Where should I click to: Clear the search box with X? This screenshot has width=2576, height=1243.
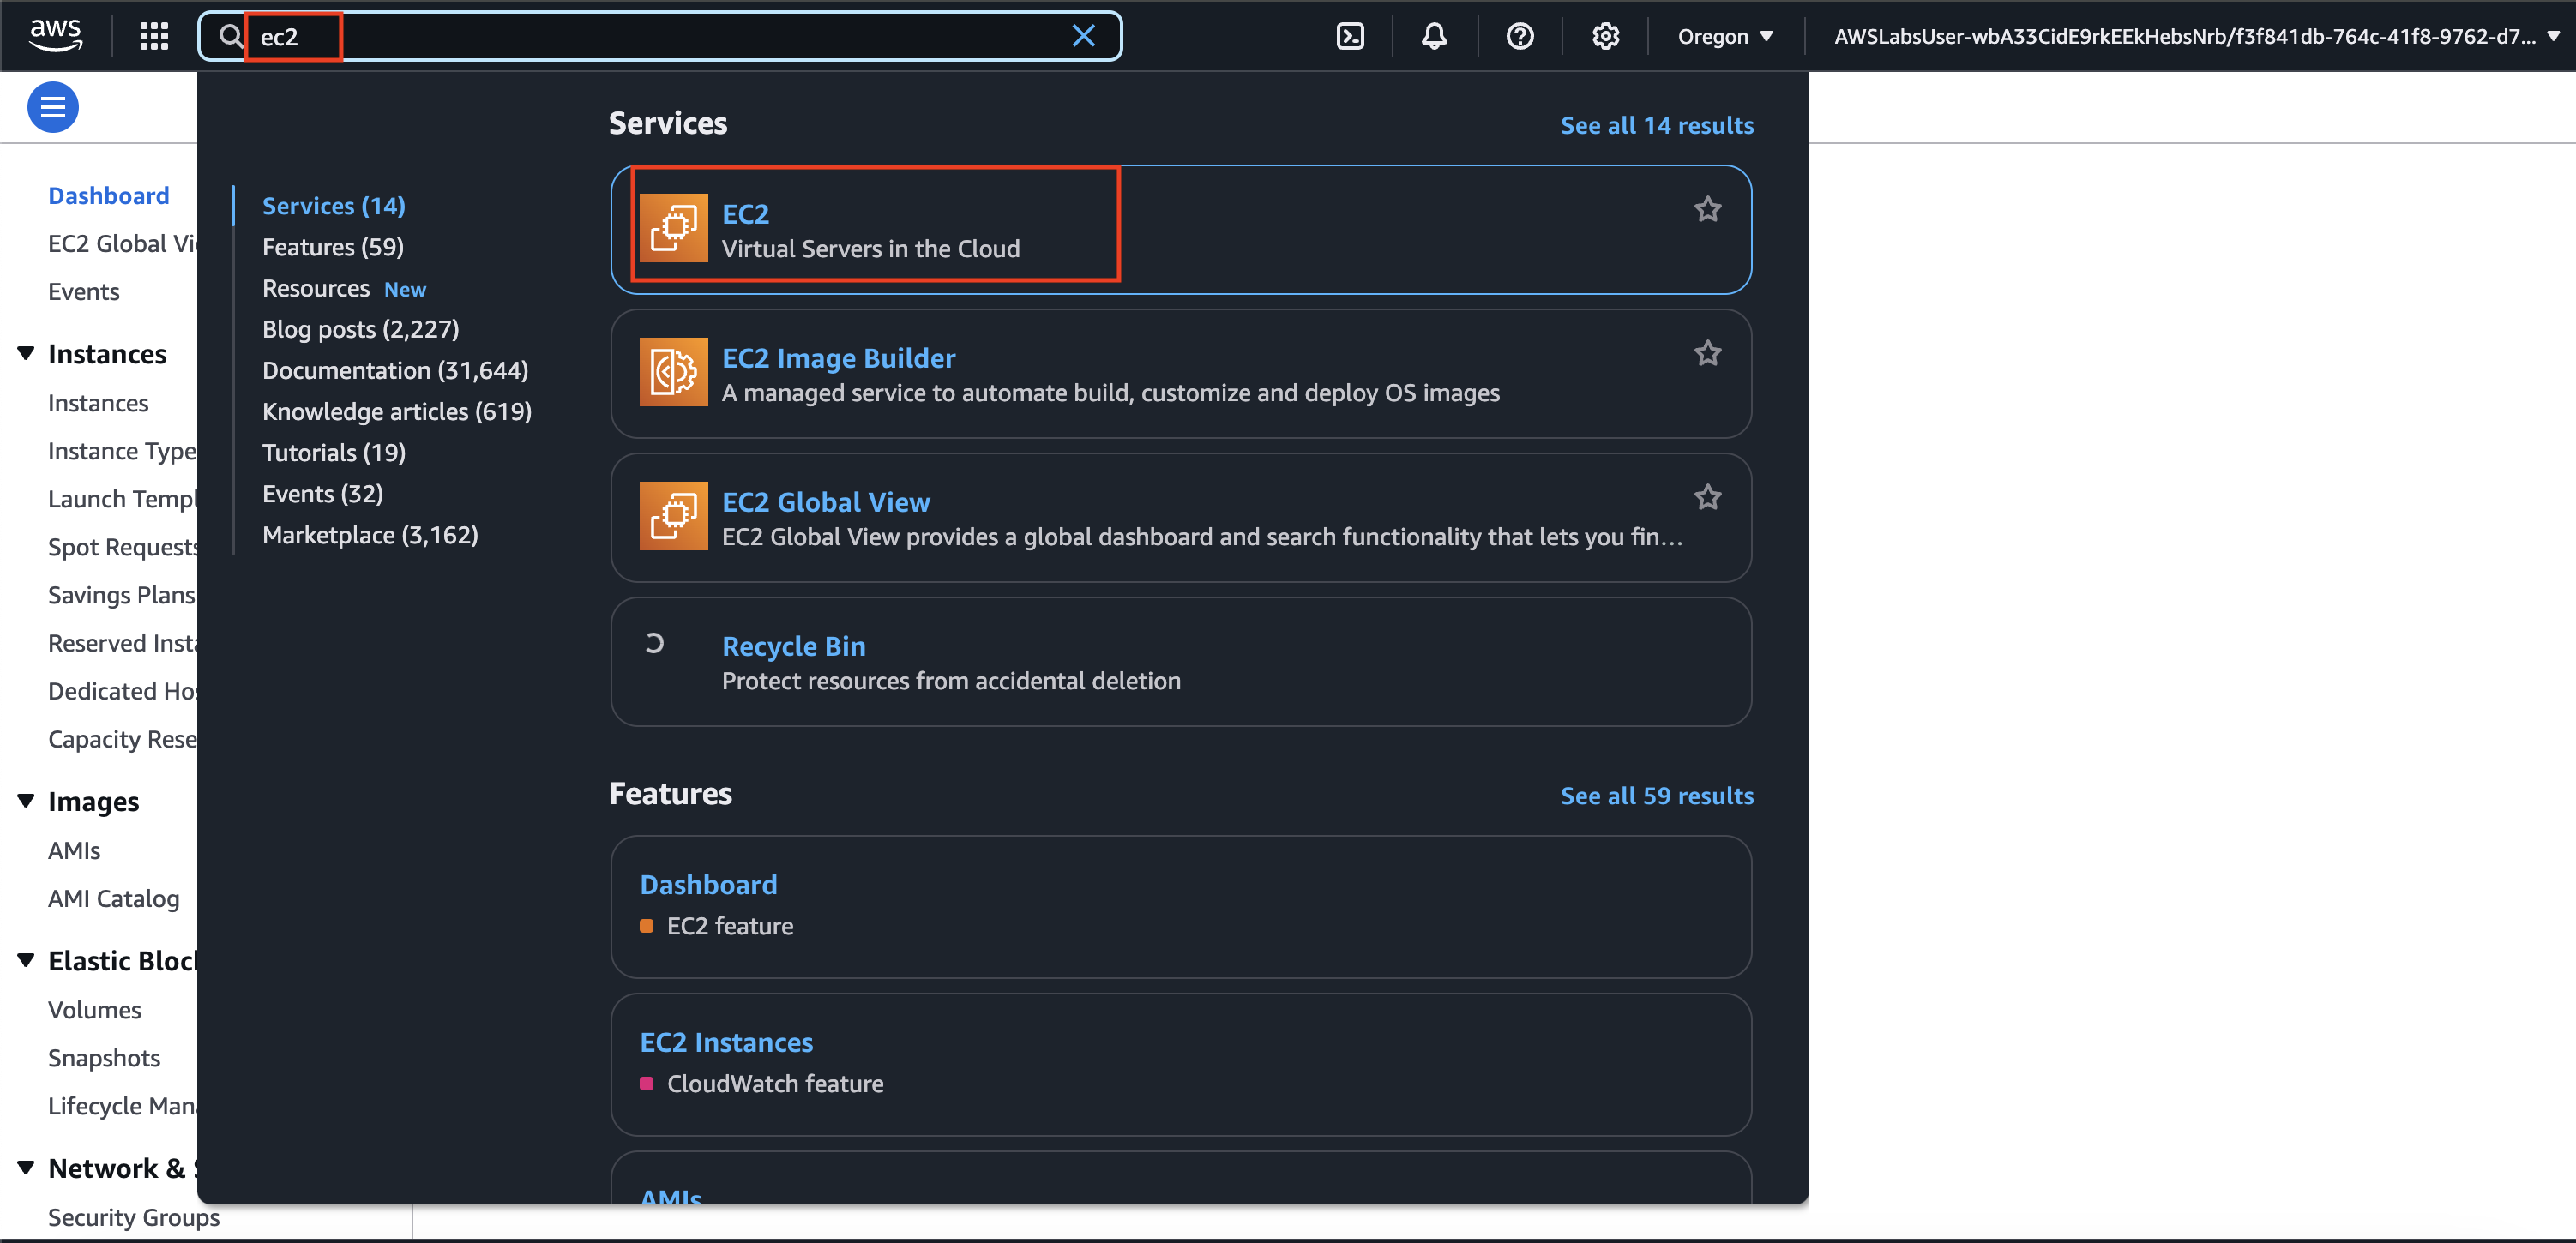[1083, 36]
